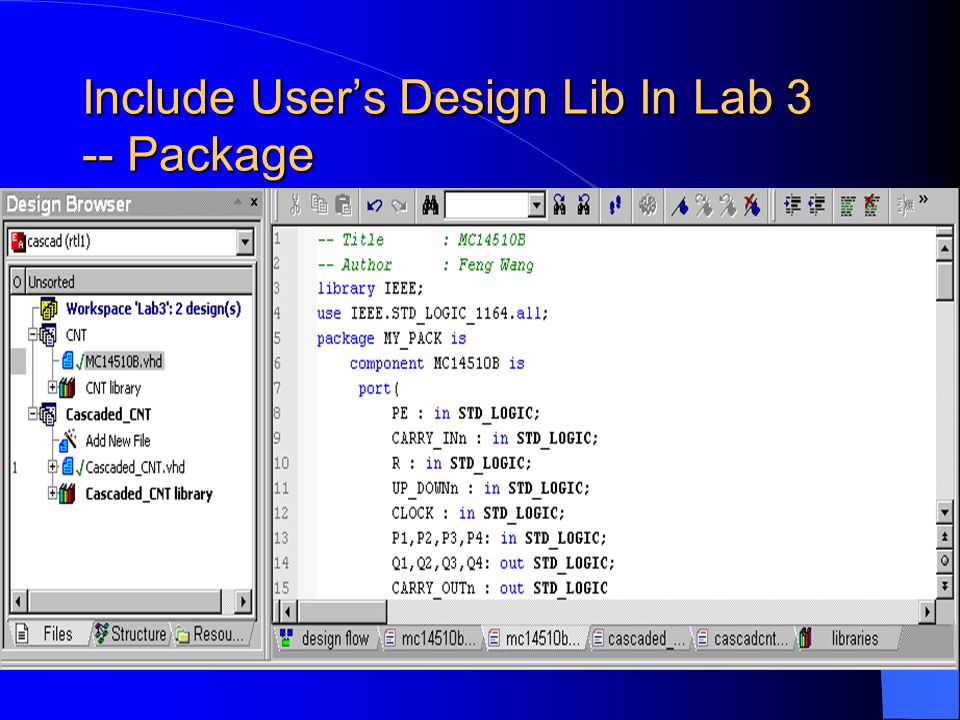
Task: Go to next bookmark flag icon
Action: pyautogui.click(x=704, y=206)
